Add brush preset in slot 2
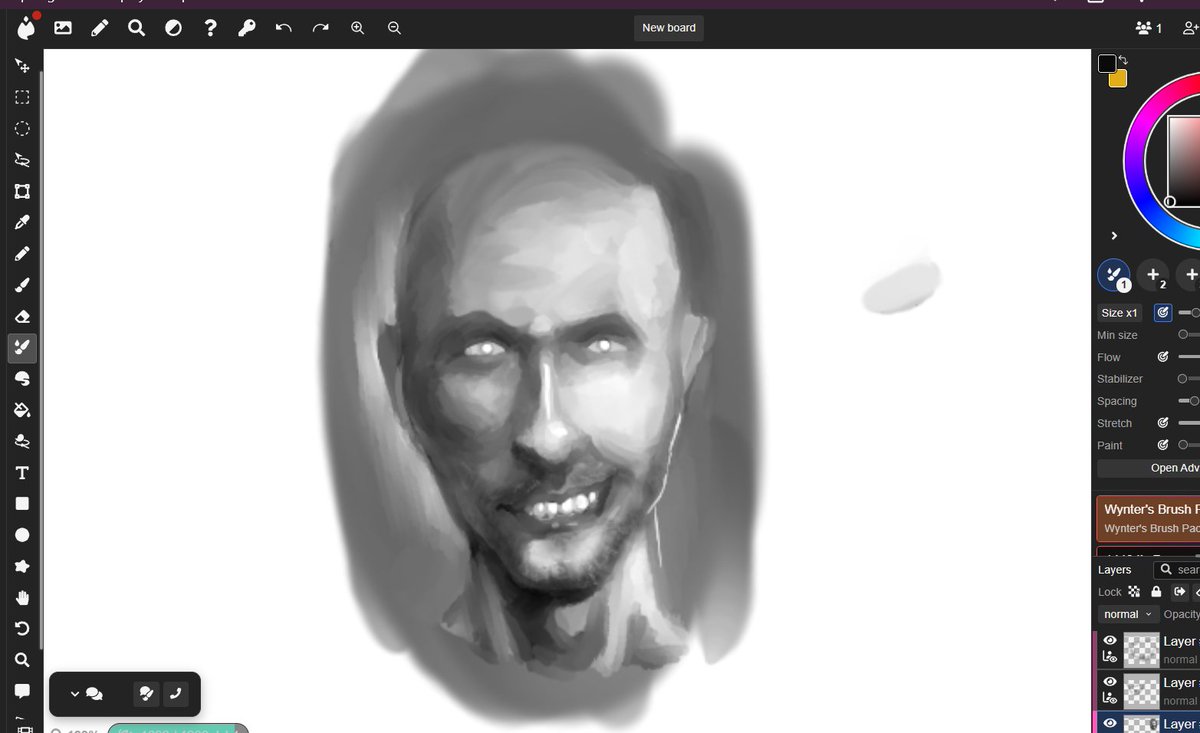The image size is (1200, 733). tap(1153, 275)
